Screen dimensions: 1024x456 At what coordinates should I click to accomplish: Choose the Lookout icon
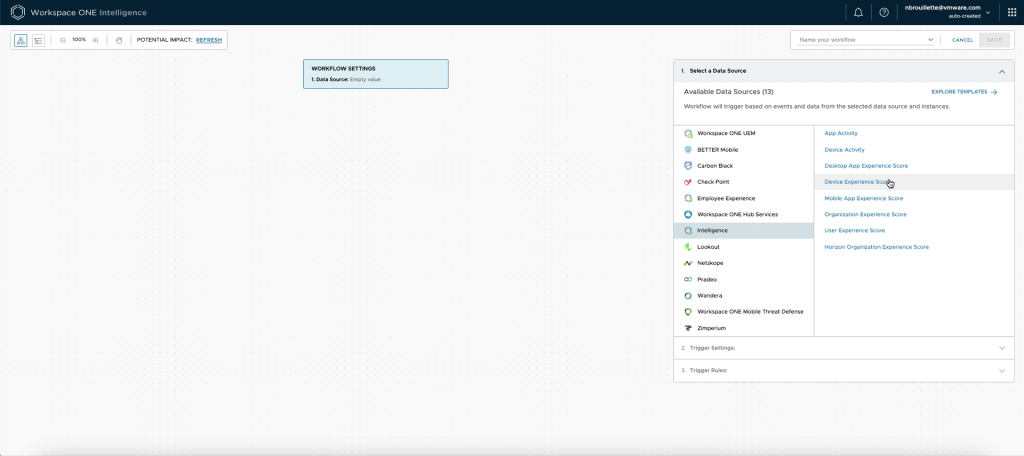pyautogui.click(x=688, y=247)
